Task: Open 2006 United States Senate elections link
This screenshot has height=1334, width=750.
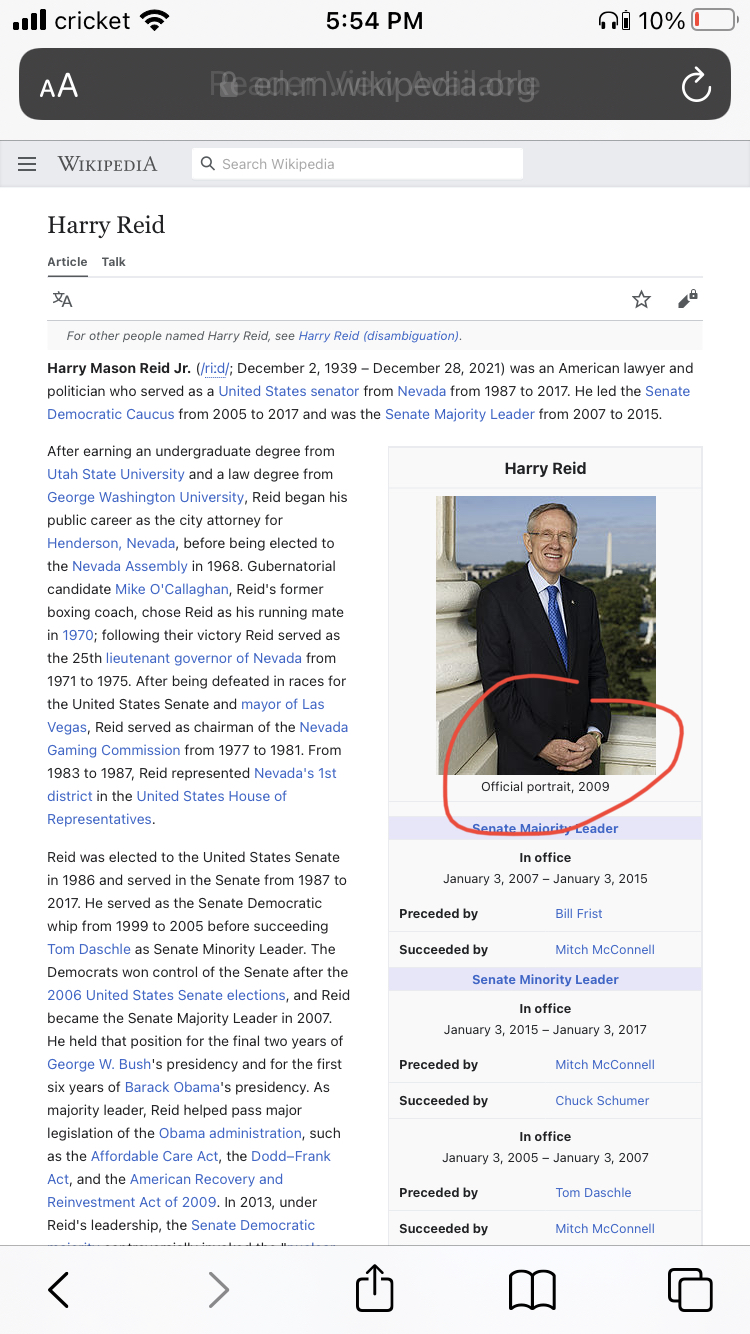Action: pos(166,995)
